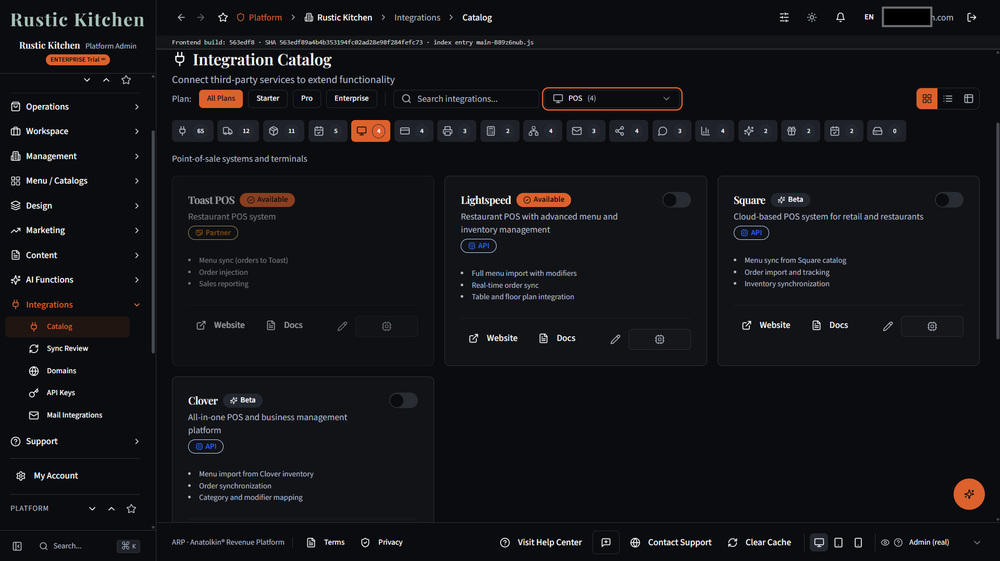Select the gift loyalty category chip
The width and height of the screenshot is (1000, 561).
[800, 131]
